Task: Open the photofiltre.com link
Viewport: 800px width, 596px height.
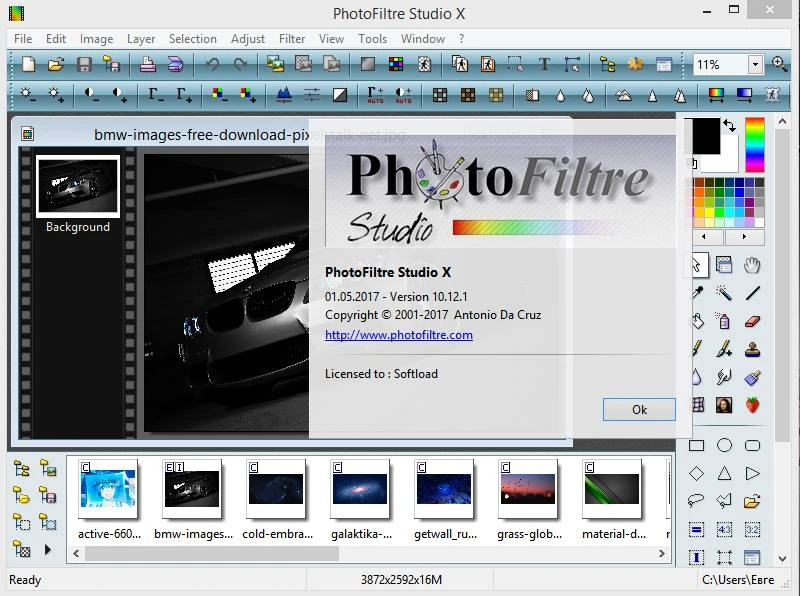Action: 398,335
